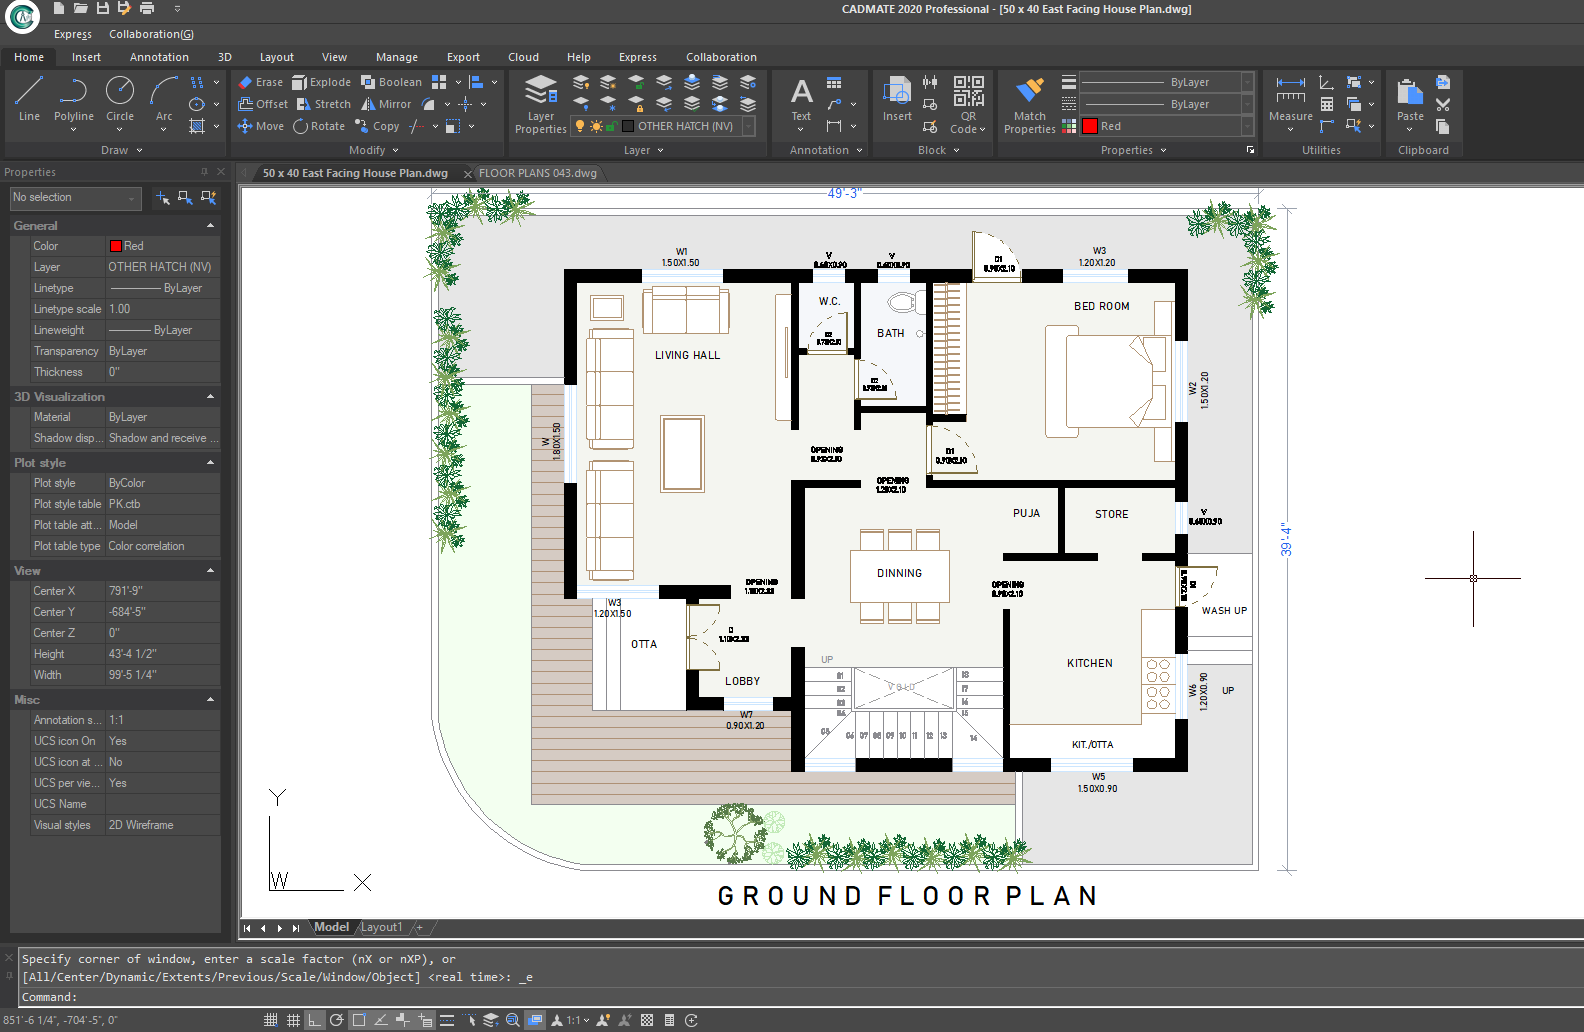Click the Red color swatch in ribbon
The height and width of the screenshot is (1032, 1584).
[x=1090, y=126]
